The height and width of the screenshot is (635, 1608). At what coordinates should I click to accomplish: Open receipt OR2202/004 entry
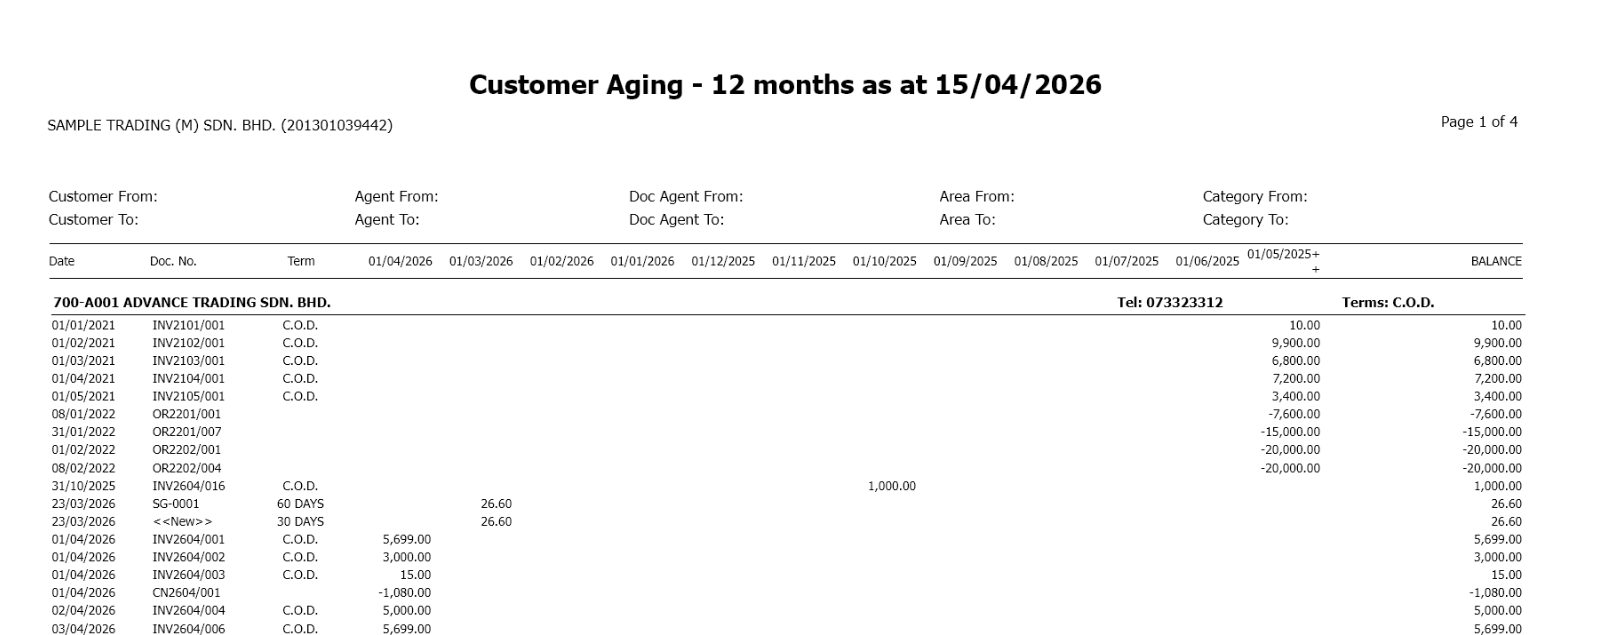[x=187, y=468]
